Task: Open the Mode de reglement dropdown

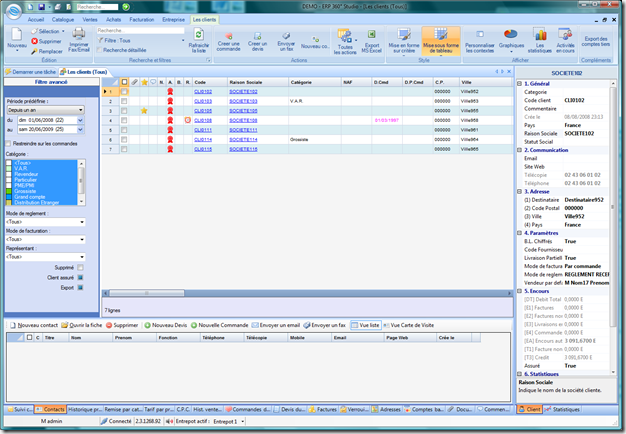Action: point(46,222)
